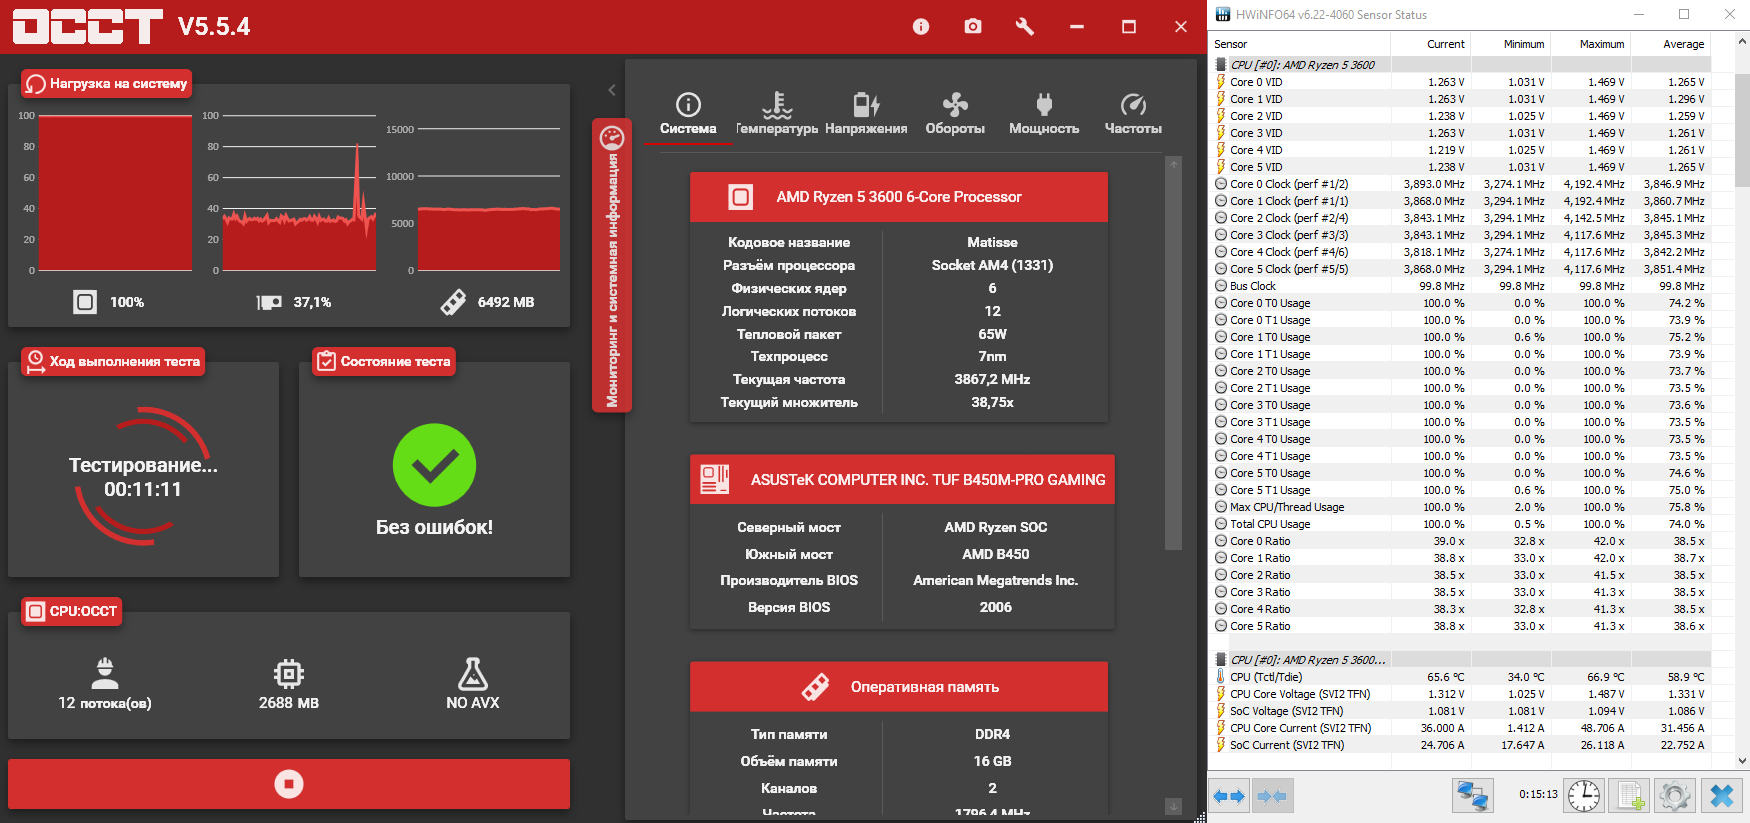This screenshot has width=1750, height=823.
Task: Click the Maximum column header in HWiNFO
Action: [1601, 44]
